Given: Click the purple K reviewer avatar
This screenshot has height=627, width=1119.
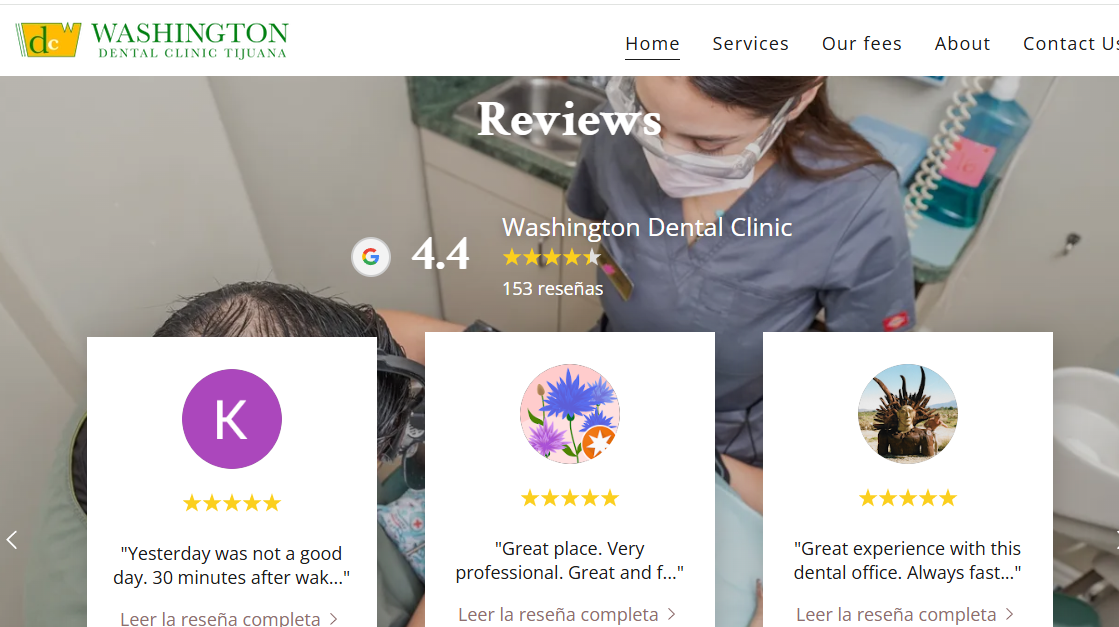Looking at the screenshot, I should point(232,419).
